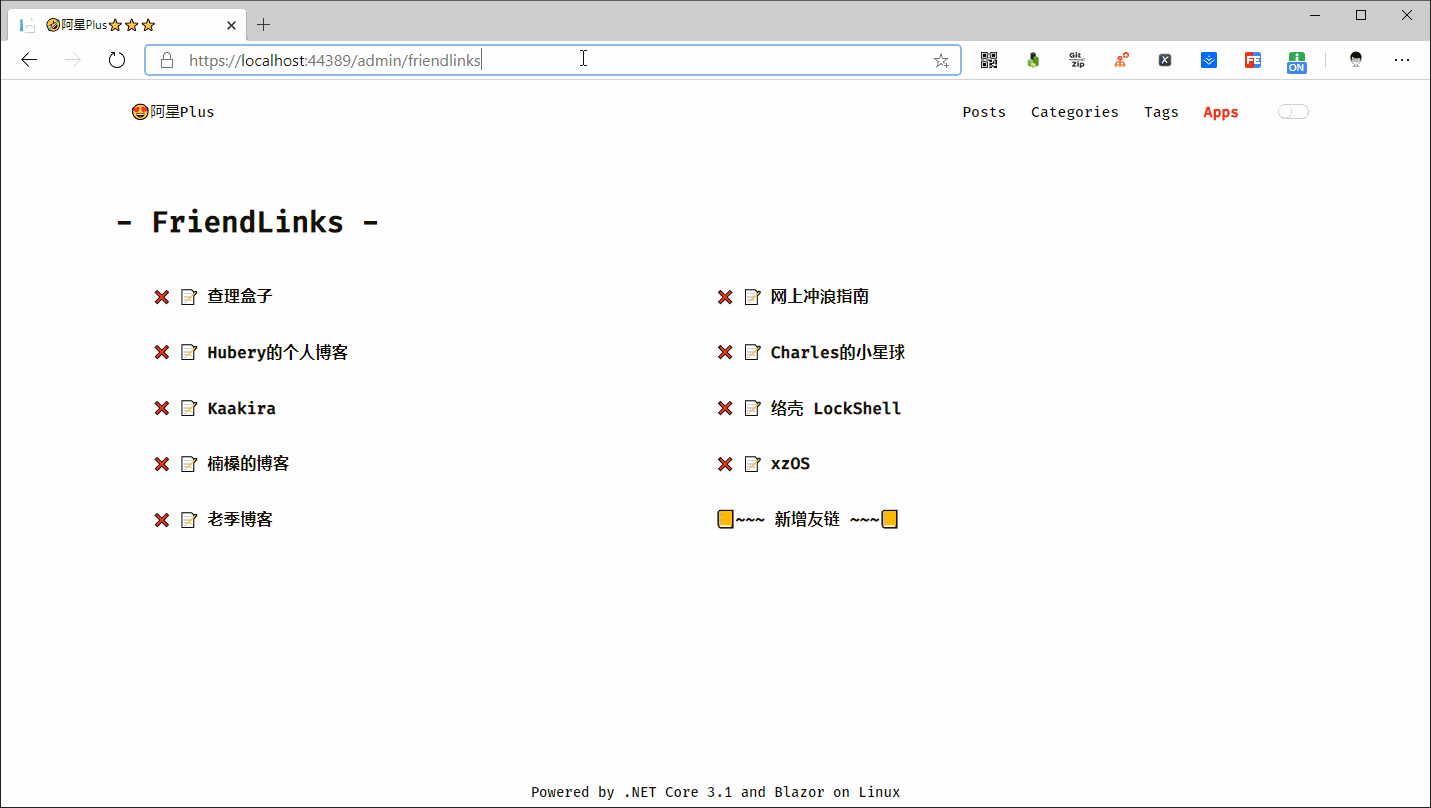Refresh the page
This screenshot has width=1431, height=808.
point(117,60)
